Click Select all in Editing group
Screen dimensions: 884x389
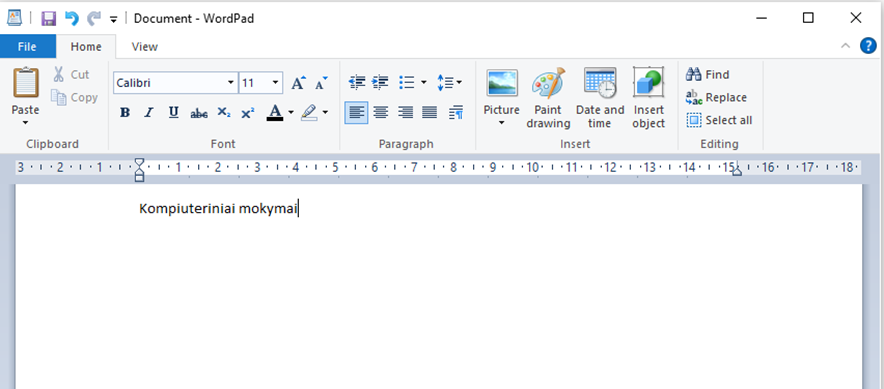pyautogui.click(x=719, y=120)
